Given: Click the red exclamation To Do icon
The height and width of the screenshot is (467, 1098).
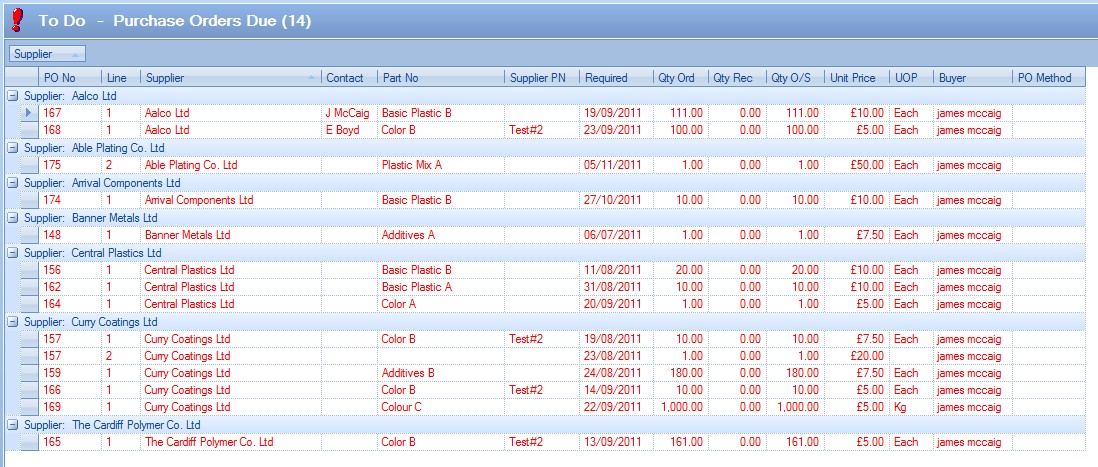Looking at the screenshot, I should pyautogui.click(x=16, y=18).
